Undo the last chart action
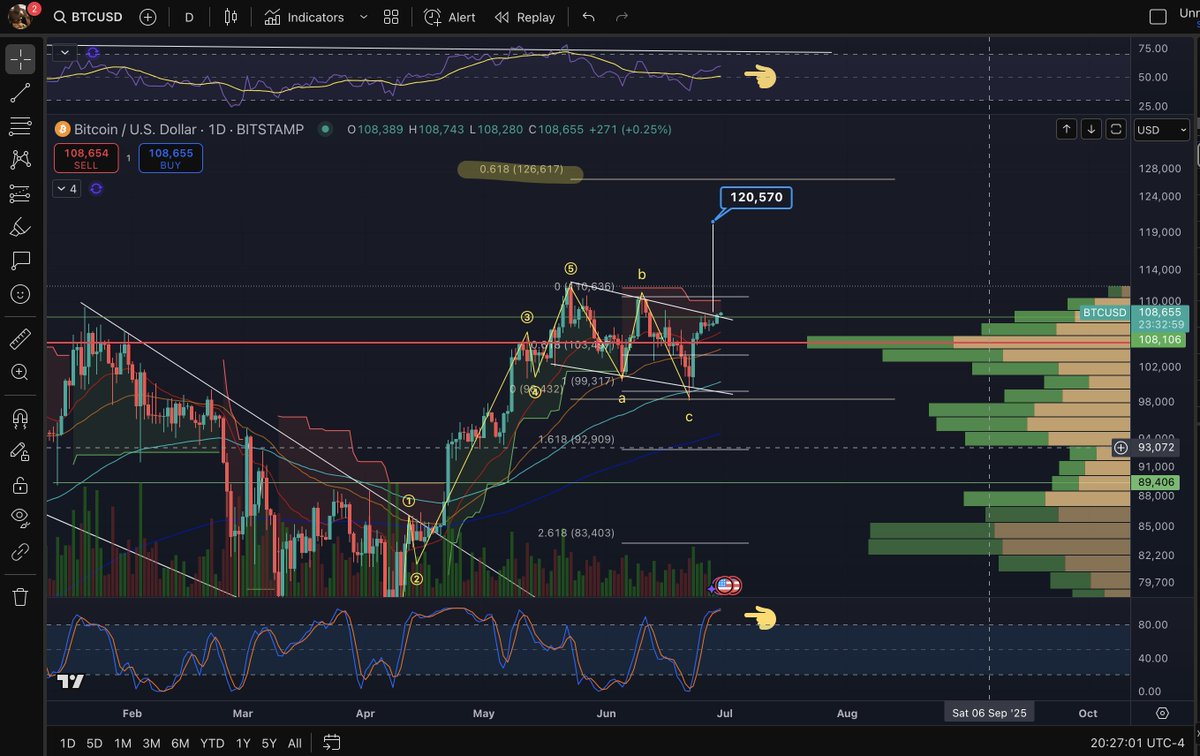 point(588,17)
